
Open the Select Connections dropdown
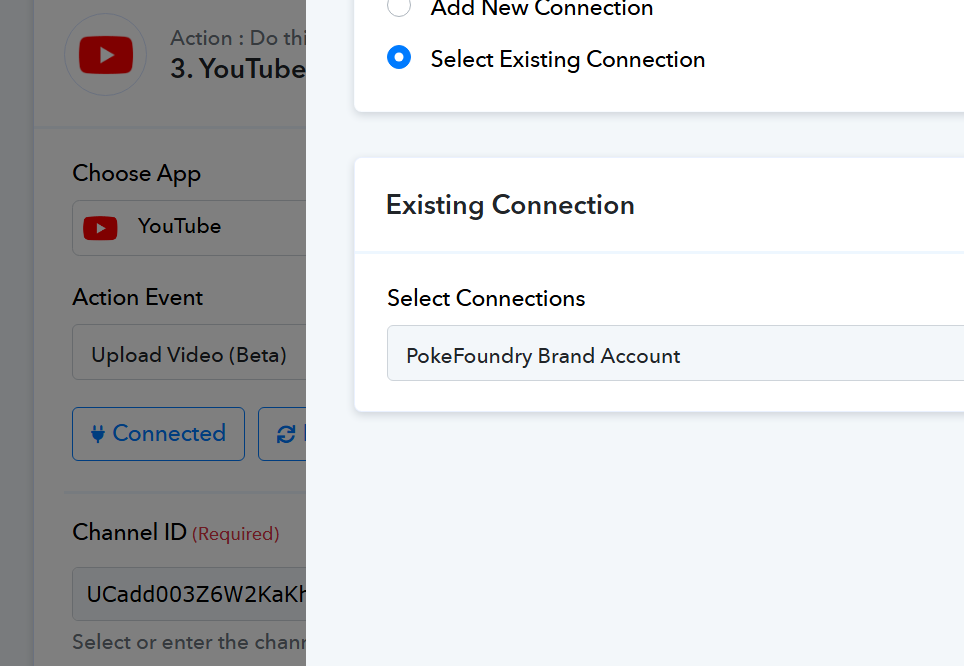pos(675,353)
